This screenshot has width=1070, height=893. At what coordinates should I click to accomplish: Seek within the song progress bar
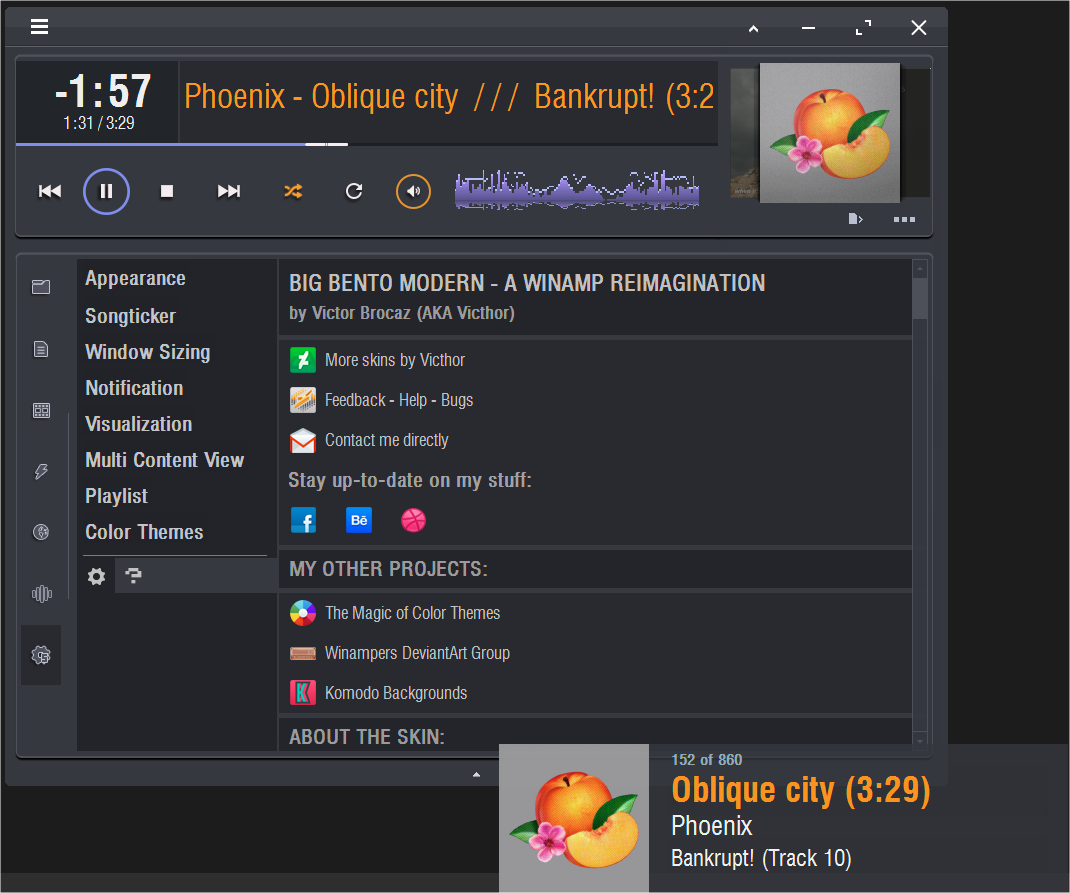coord(366,144)
